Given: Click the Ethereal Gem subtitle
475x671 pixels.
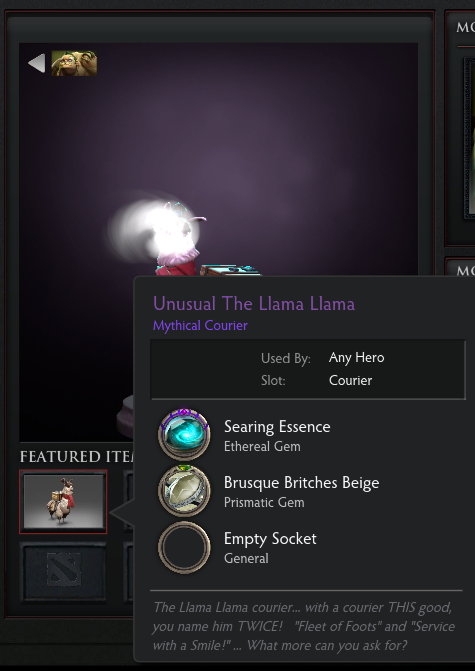Looking at the screenshot, I should click(x=262, y=446).
